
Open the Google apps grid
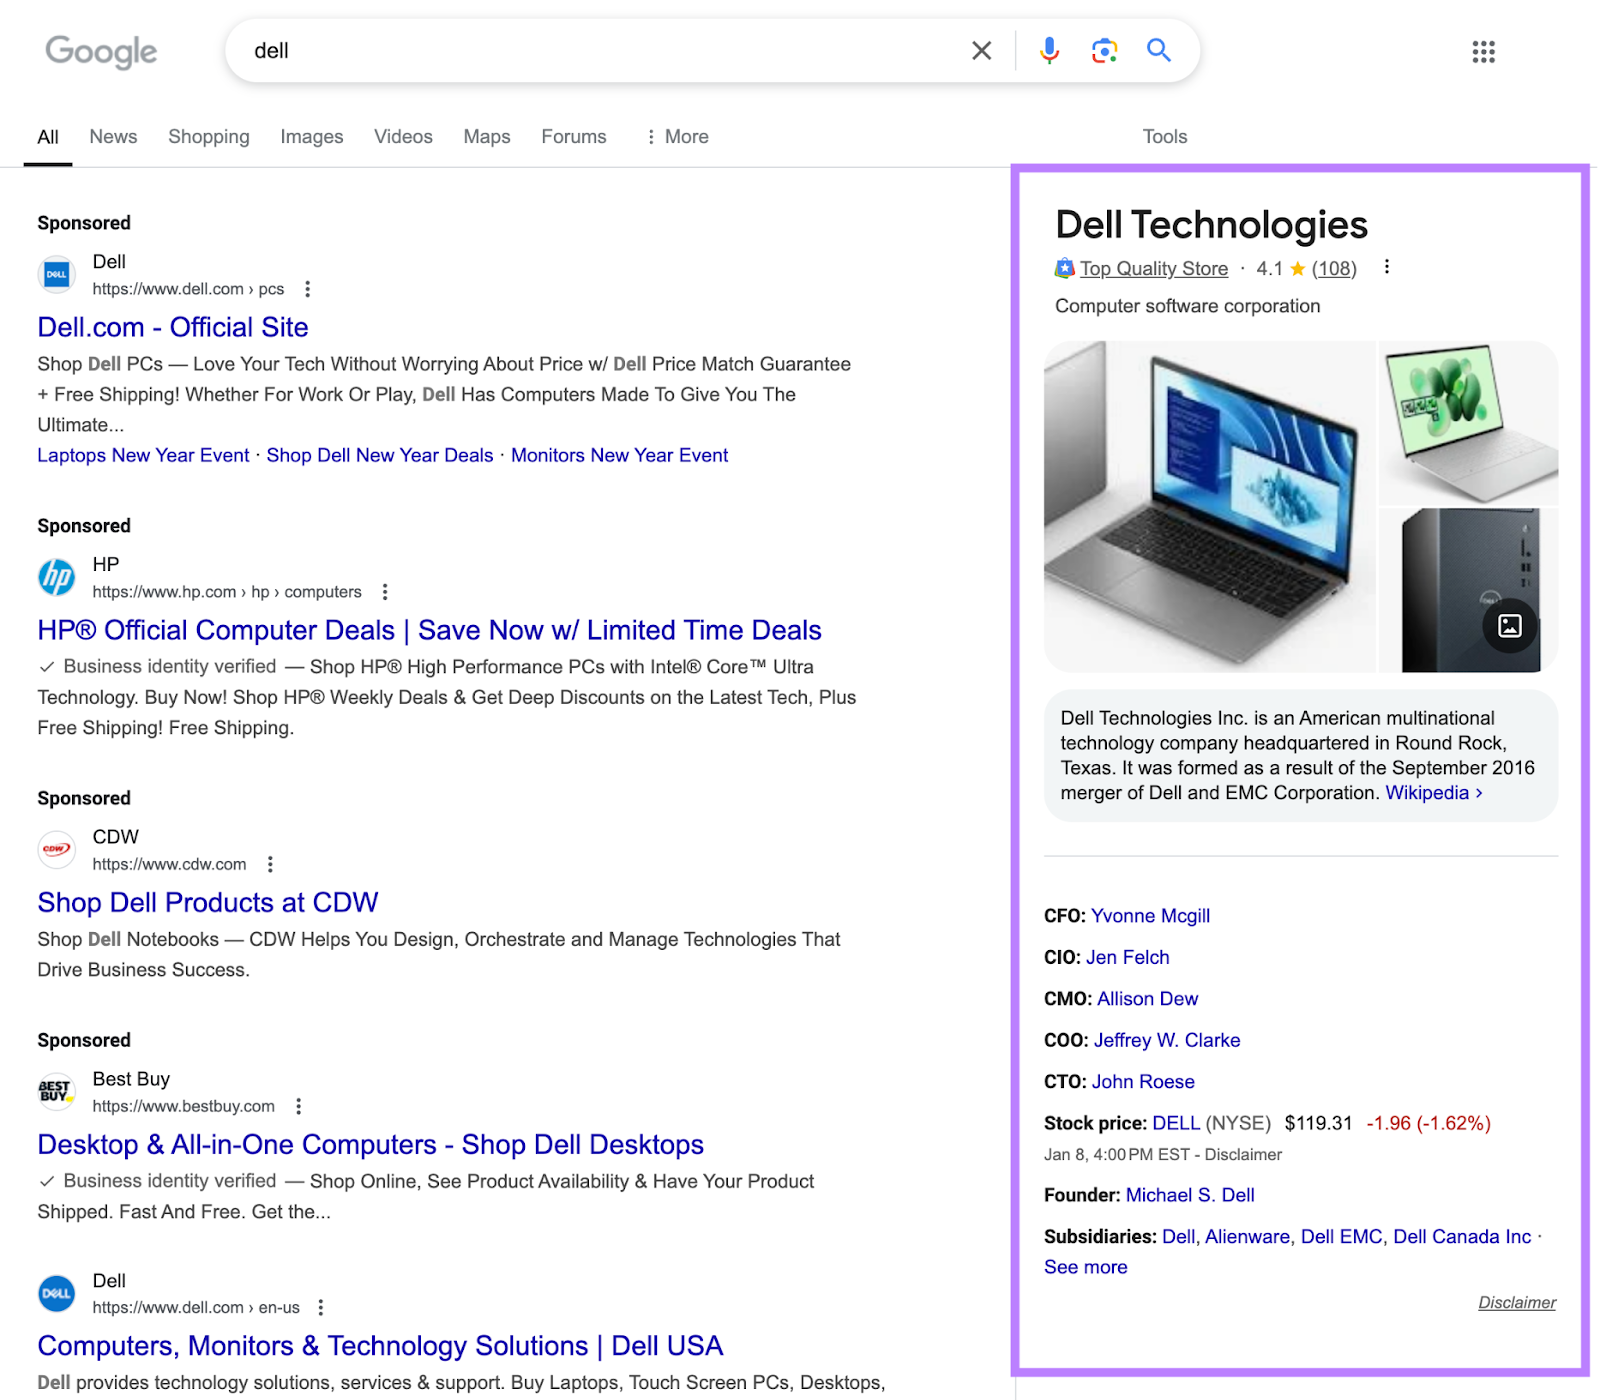click(x=1484, y=52)
